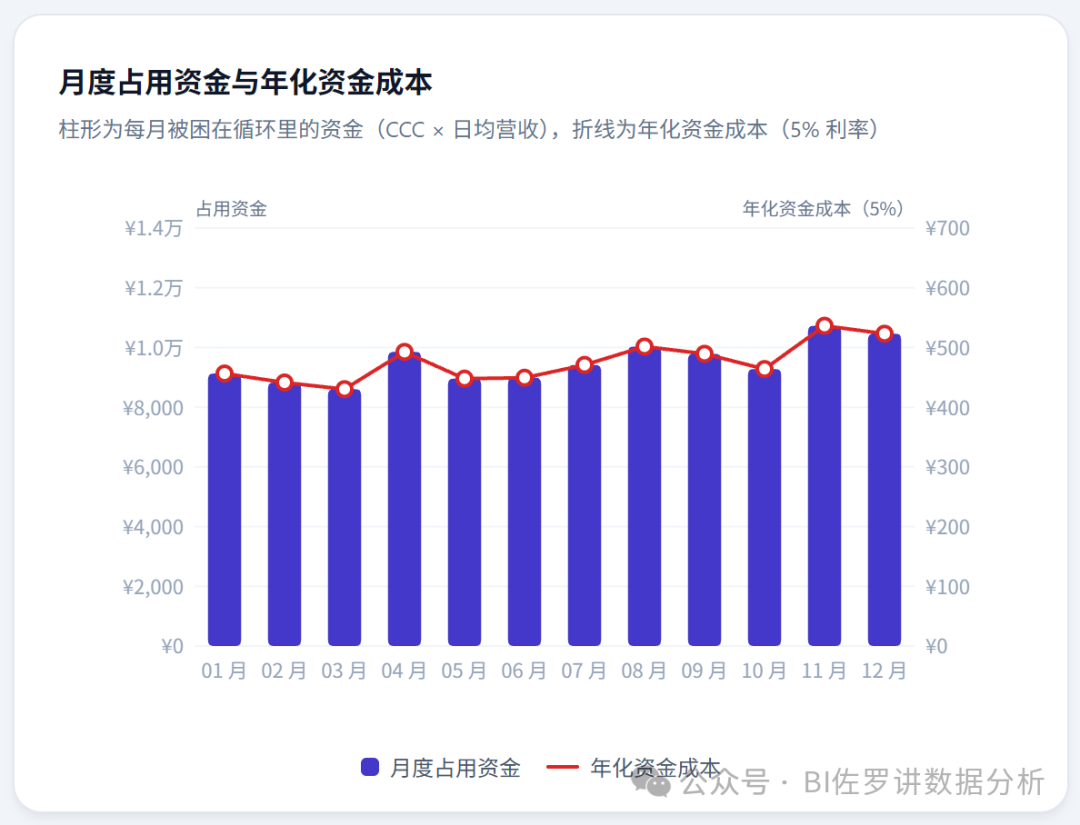This screenshot has width=1080, height=825.
Task: Click the subtitle beginning 柱形为每月被困在循环里的资金
Action: (x=468, y=129)
